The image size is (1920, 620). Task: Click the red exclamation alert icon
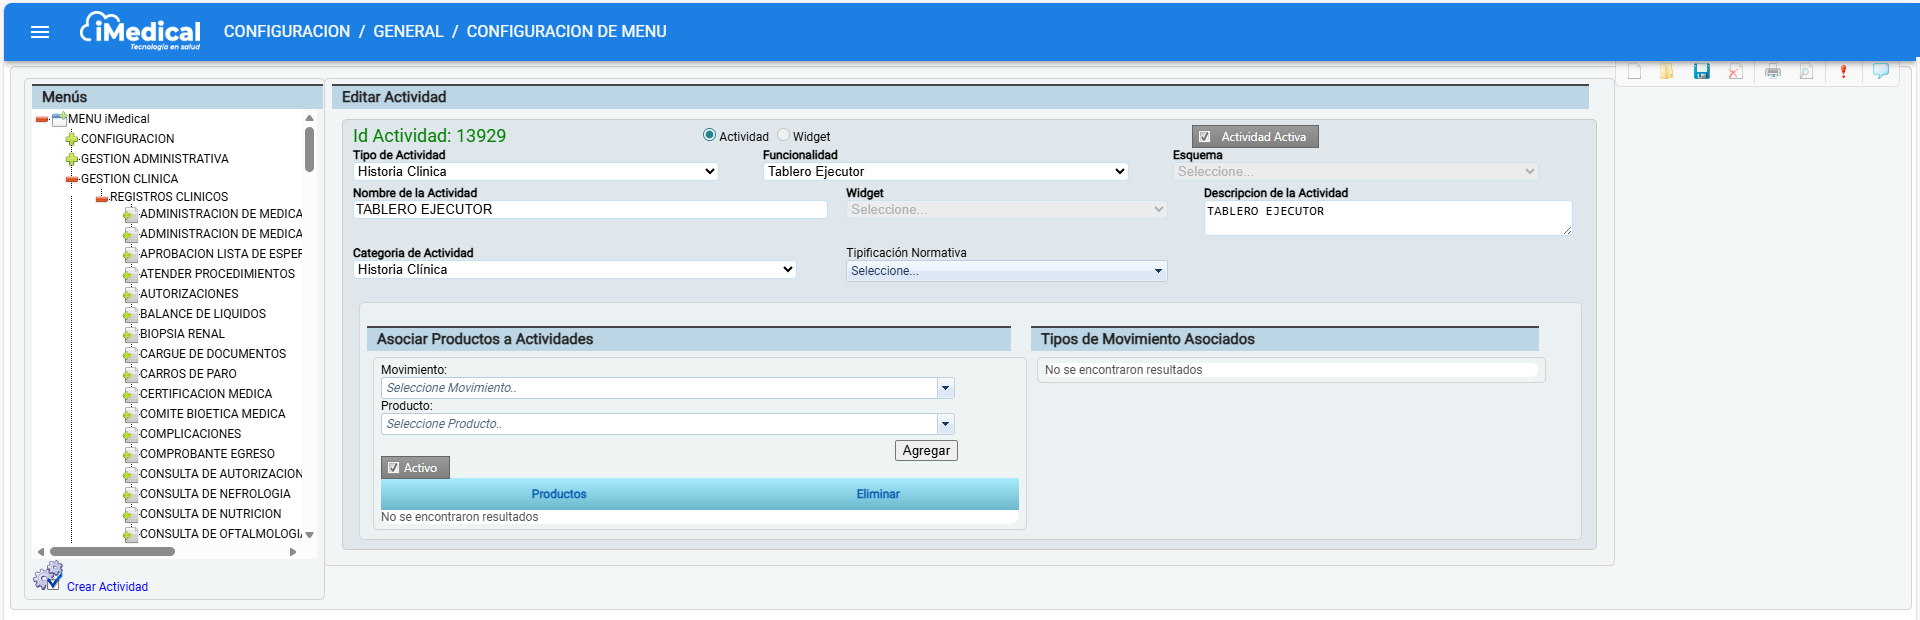coord(1843,72)
